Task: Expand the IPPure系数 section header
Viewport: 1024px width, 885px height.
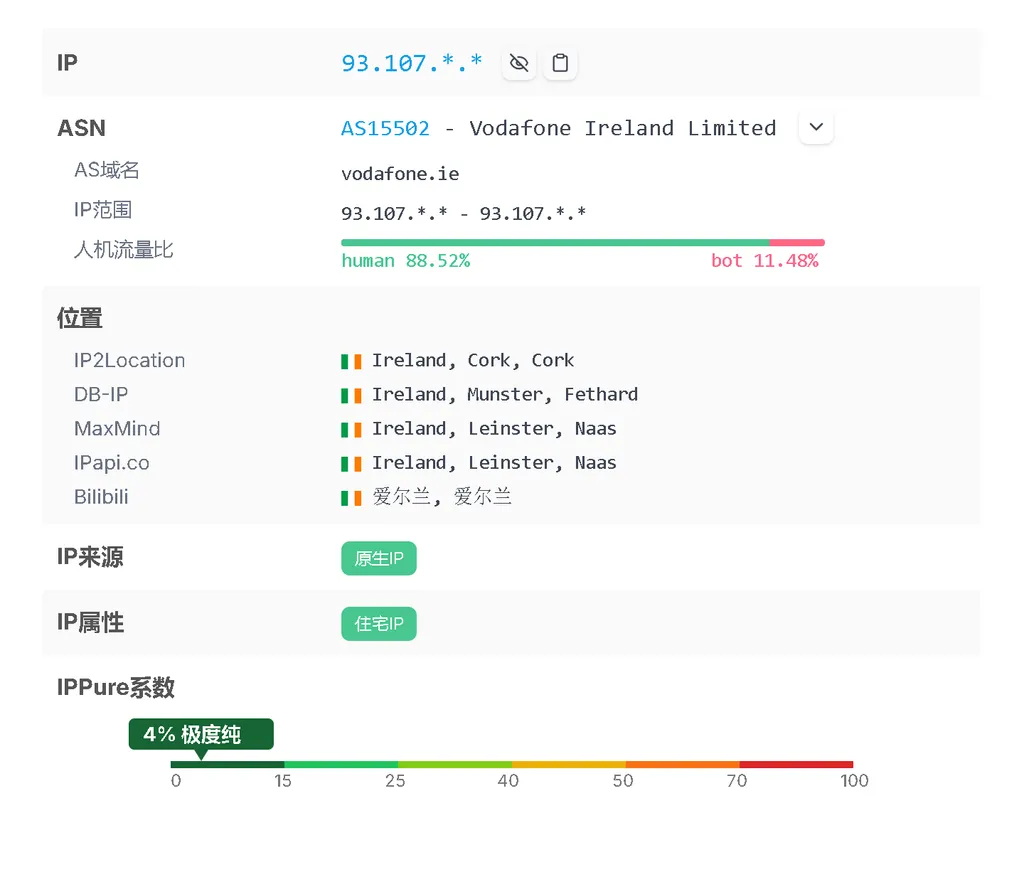Action: tap(115, 687)
